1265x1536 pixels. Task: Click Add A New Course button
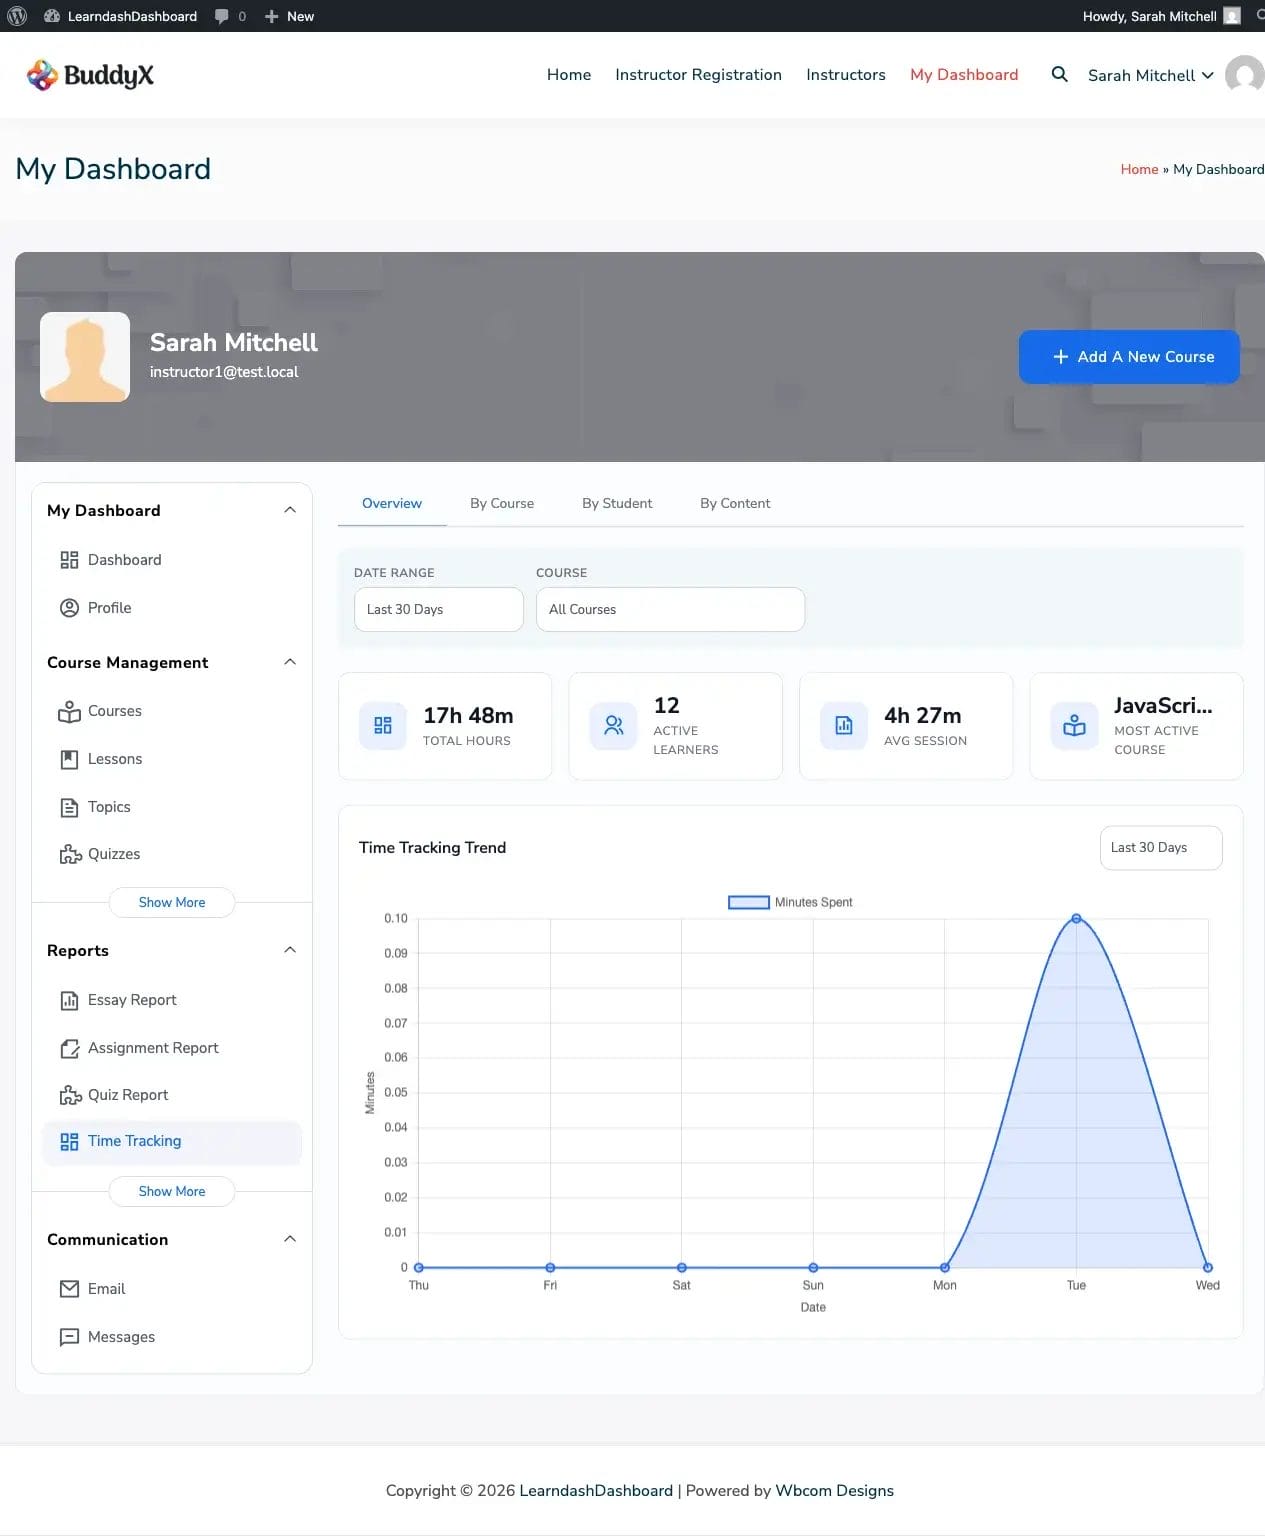tap(1129, 357)
